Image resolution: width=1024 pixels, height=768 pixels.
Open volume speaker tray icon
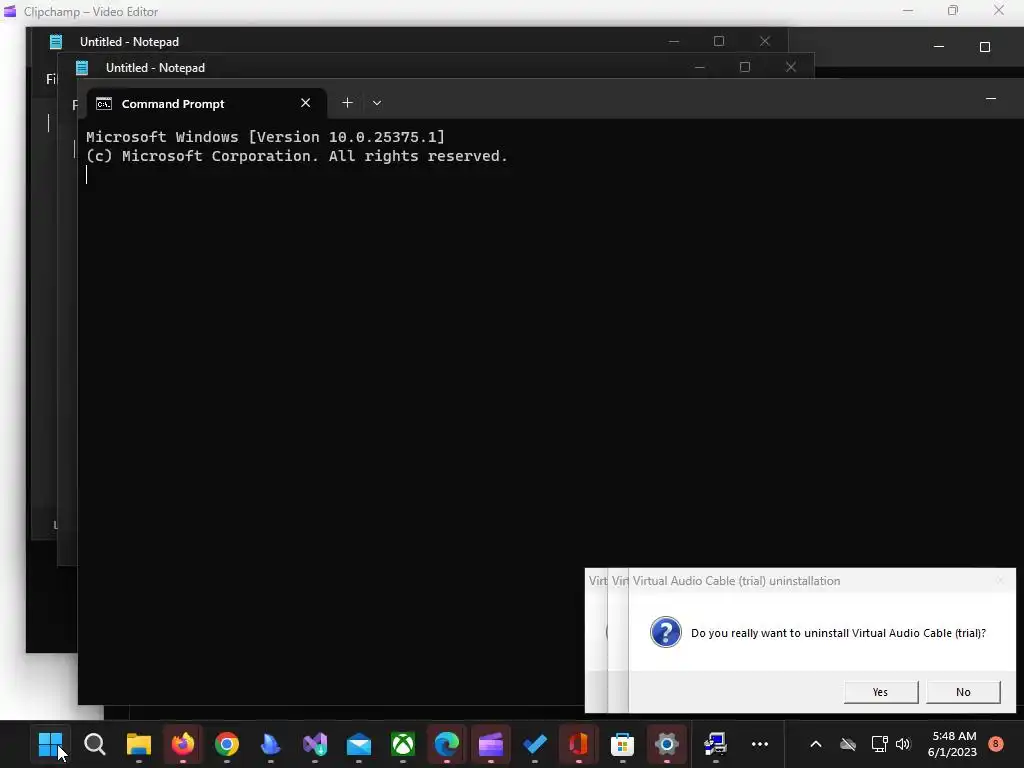tap(903, 743)
